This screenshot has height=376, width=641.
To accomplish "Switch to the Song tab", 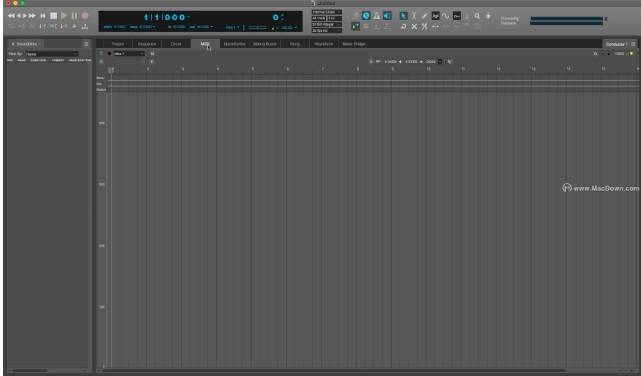I will (x=295, y=44).
